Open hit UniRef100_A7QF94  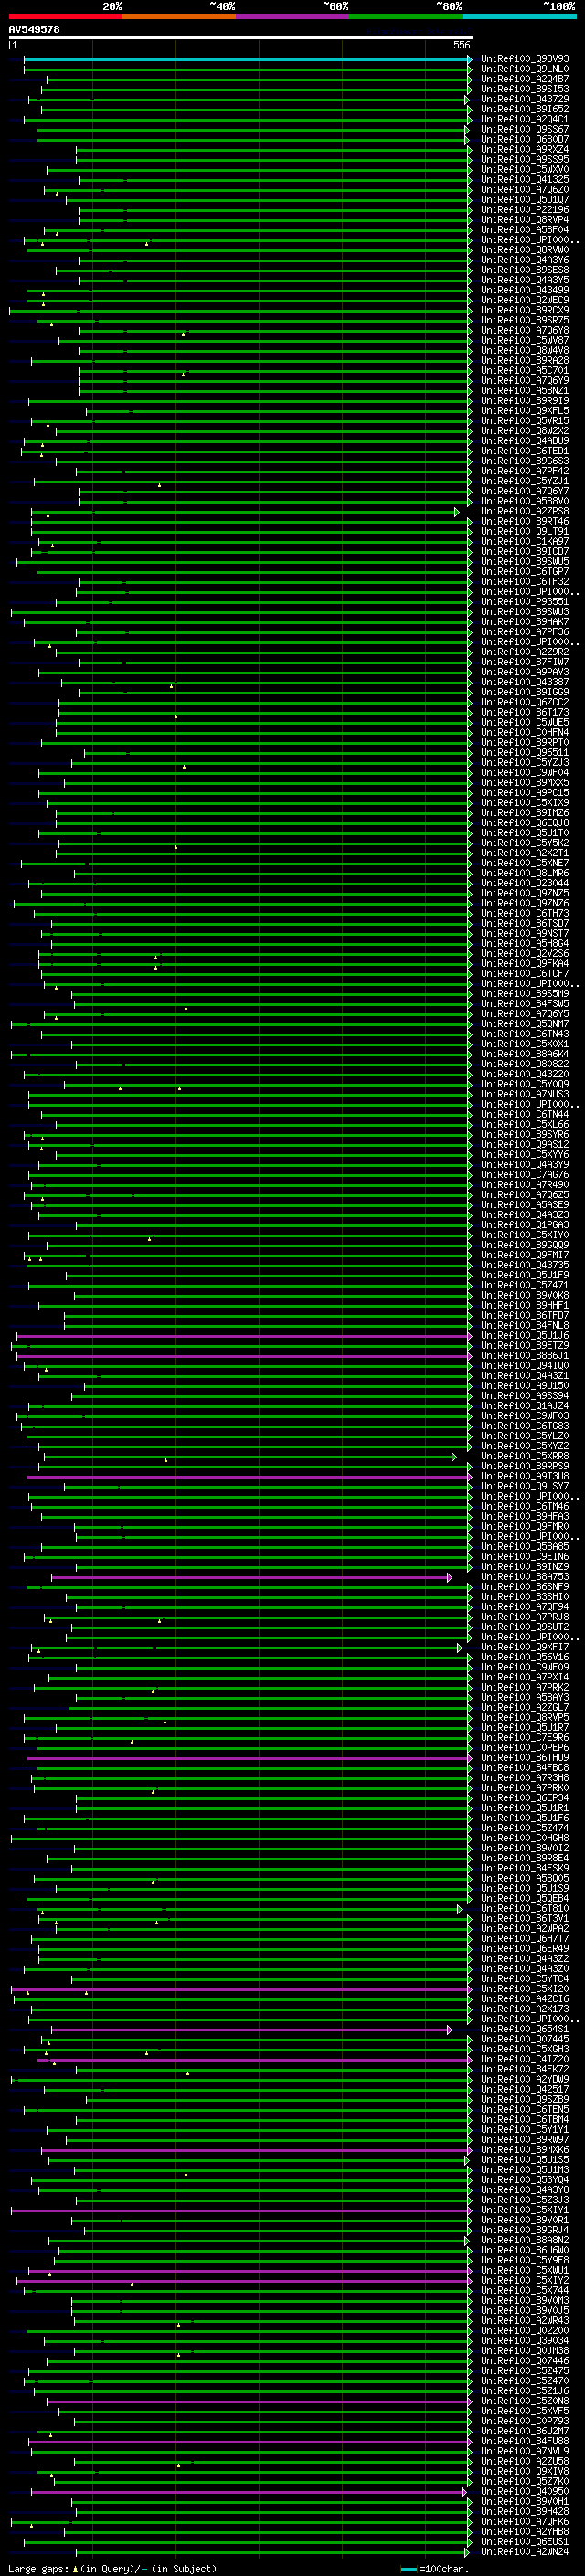coord(525,1607)
